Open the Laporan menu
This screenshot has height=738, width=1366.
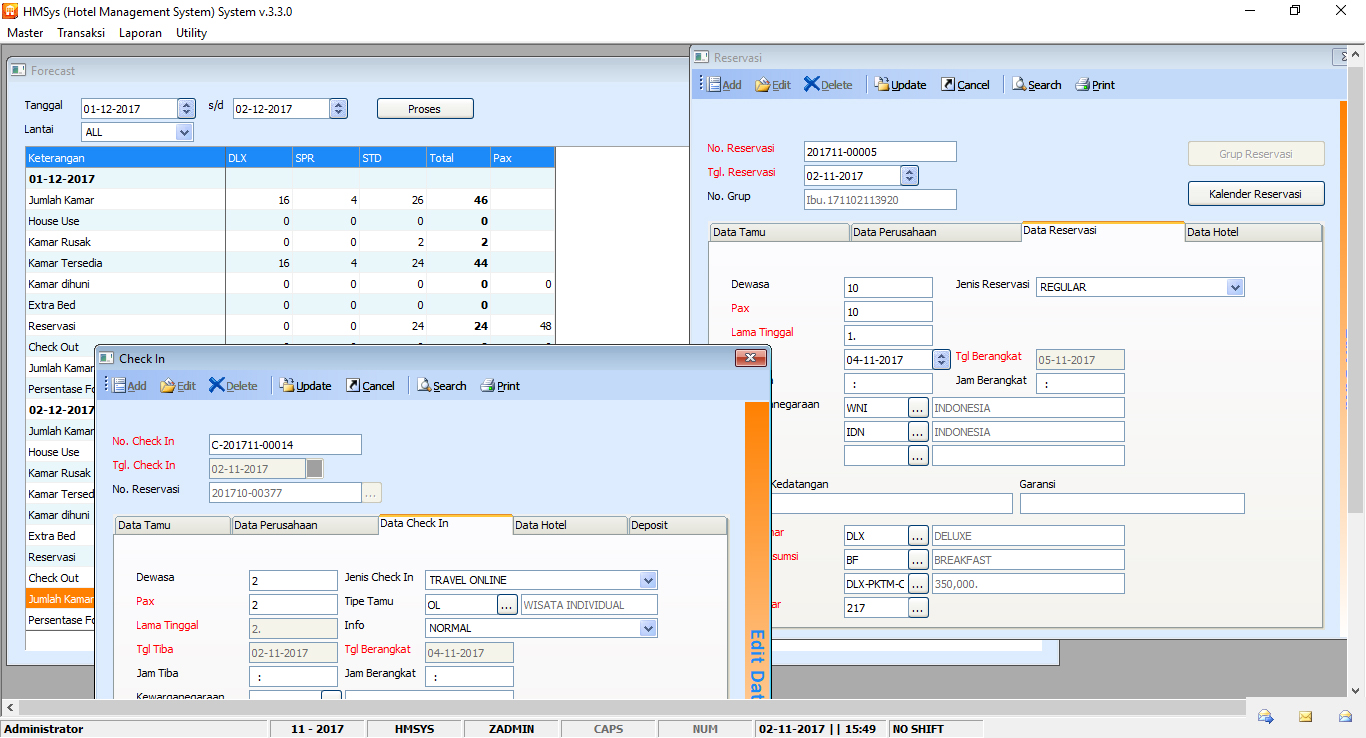tap(141, 33)
